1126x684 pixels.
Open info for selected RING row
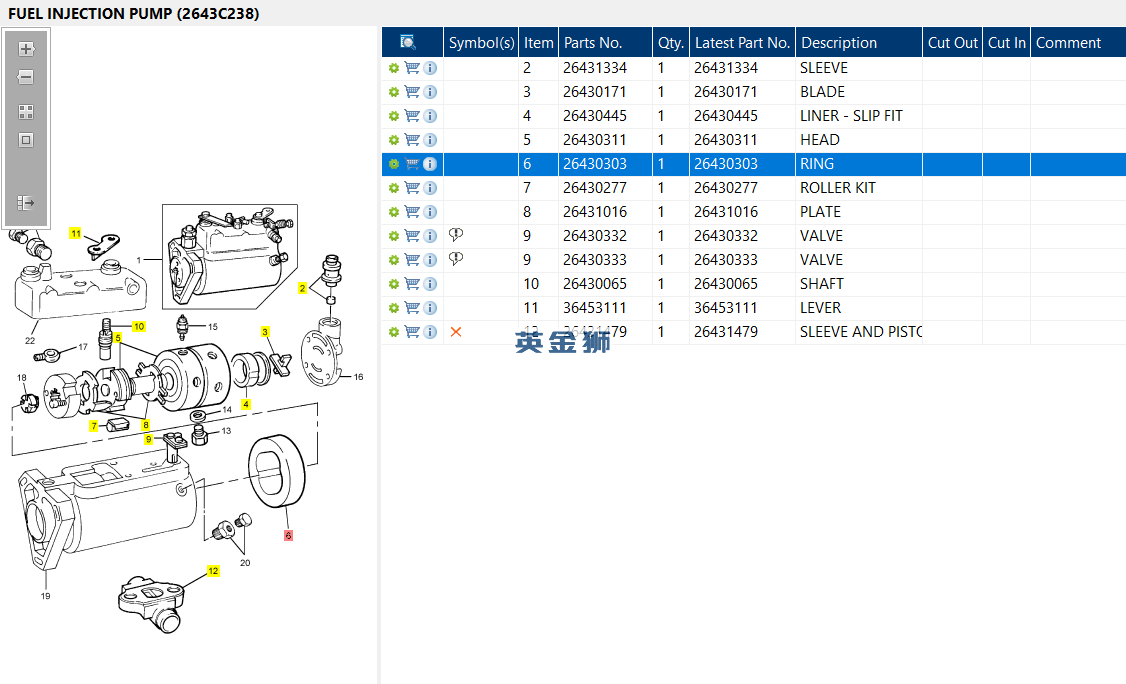point(430,164)
